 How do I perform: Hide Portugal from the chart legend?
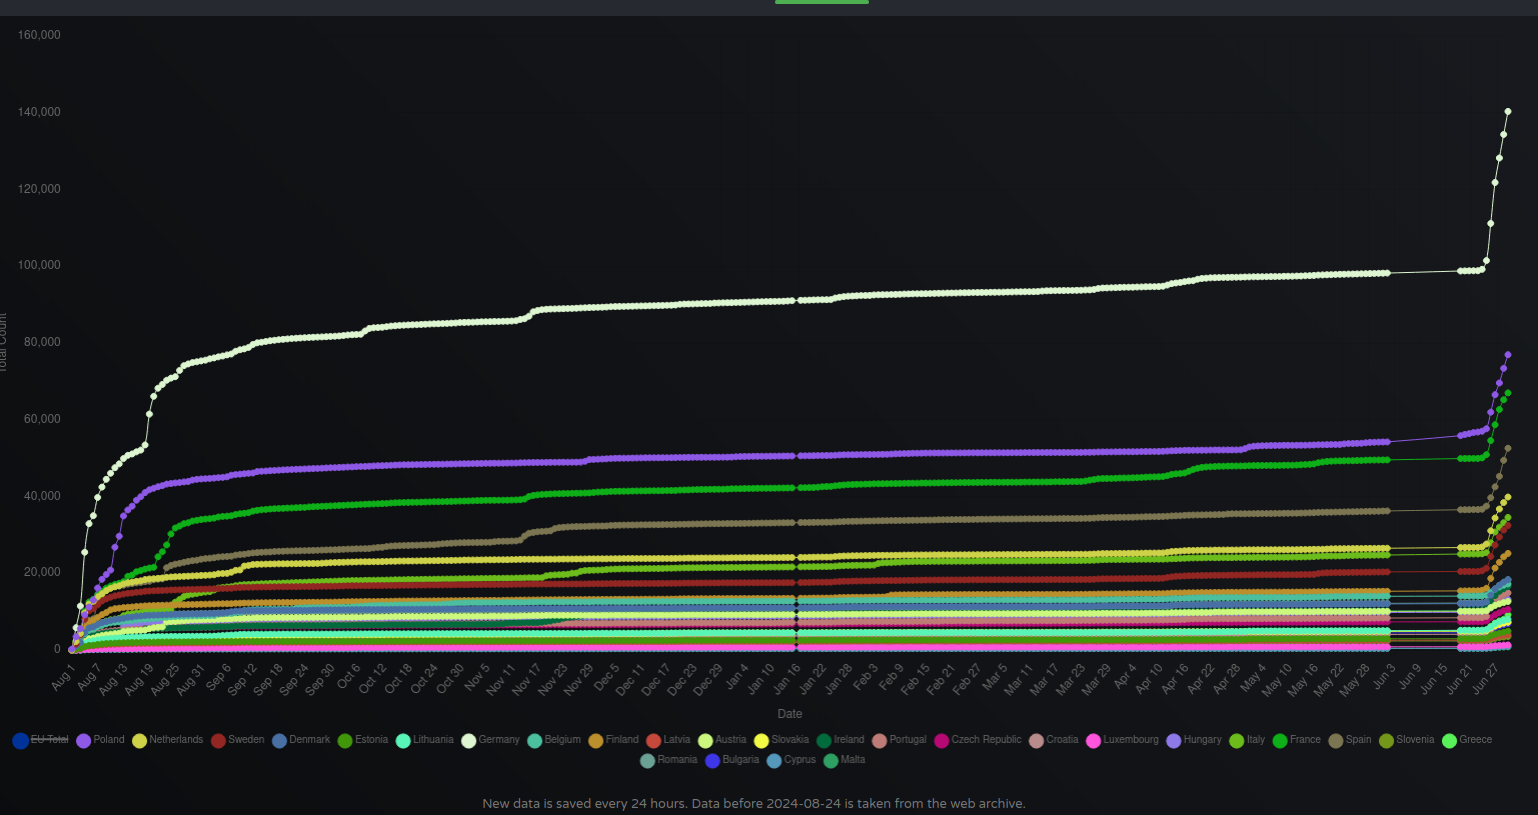coord(899,740)
